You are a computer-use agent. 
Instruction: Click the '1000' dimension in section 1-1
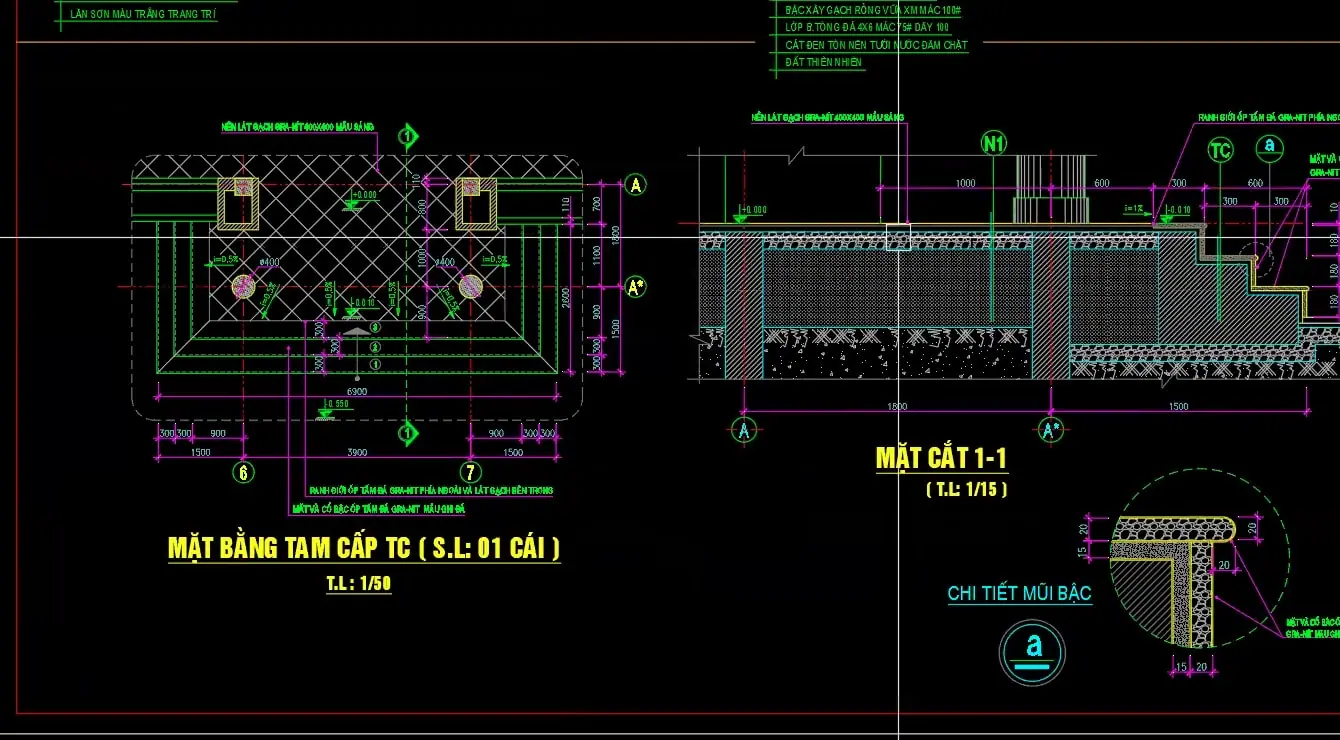click(965, 183)
